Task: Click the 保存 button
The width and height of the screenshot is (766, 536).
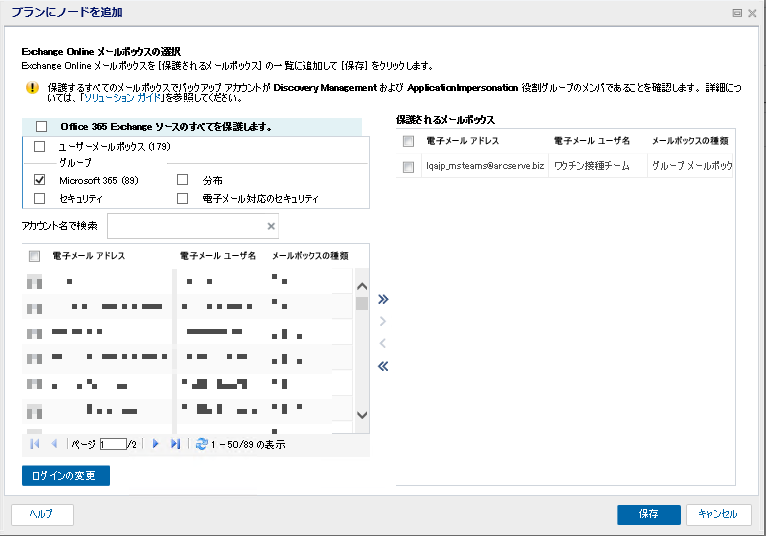Action: pos(649,515)
